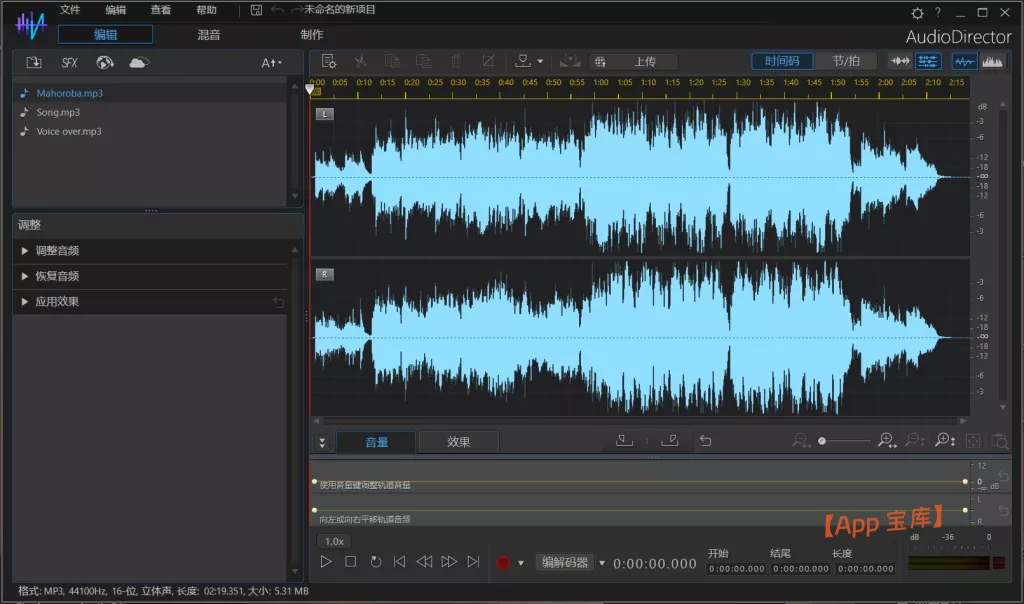Select the 节/拍 beat time display

(846, 61)
